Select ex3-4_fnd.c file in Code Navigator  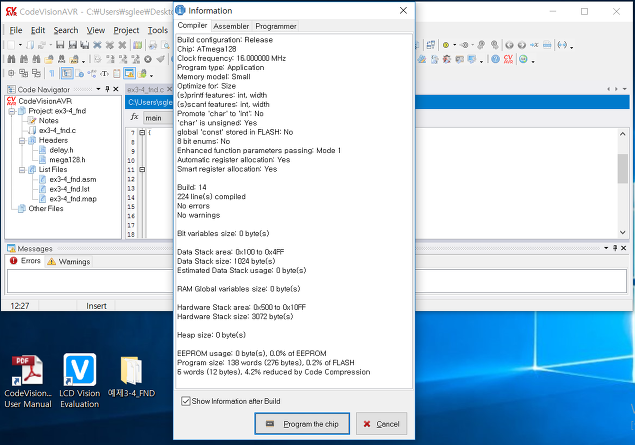coord(57,130)
